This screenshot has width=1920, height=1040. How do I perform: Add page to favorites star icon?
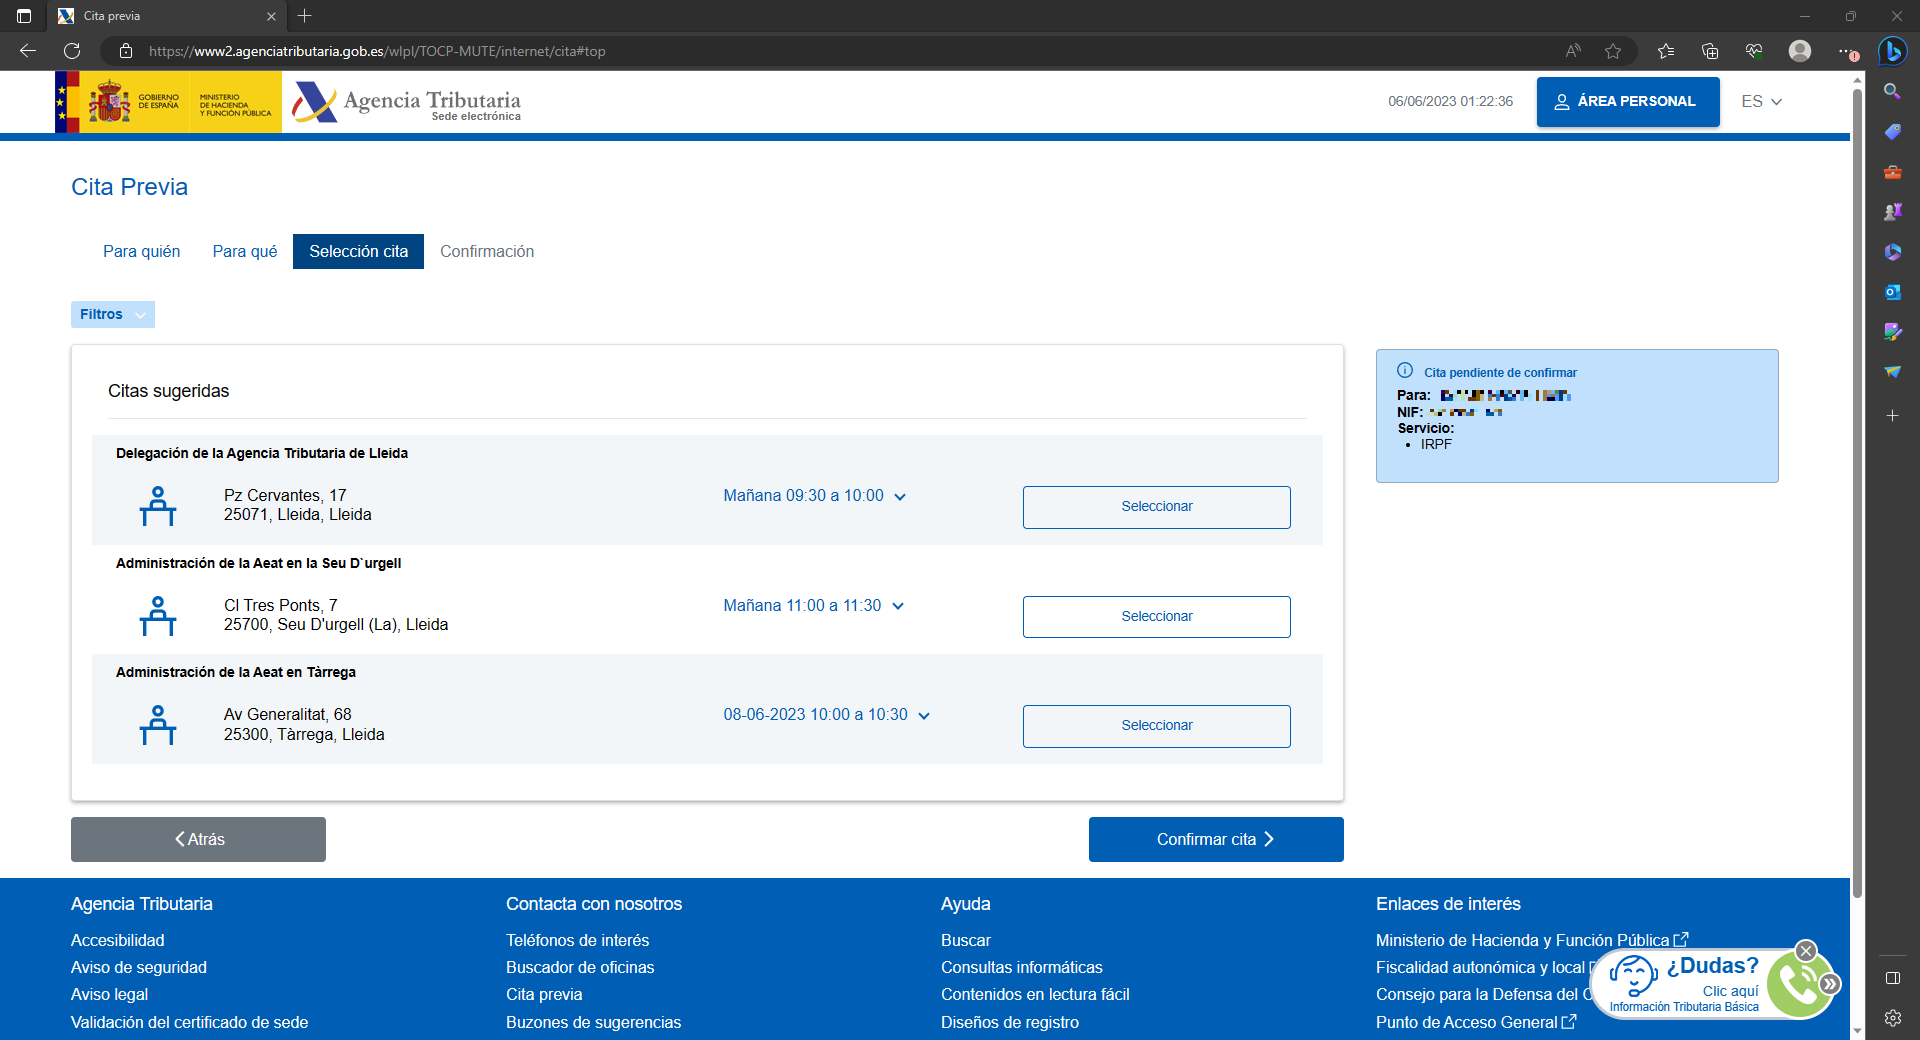pos(1613,51)
